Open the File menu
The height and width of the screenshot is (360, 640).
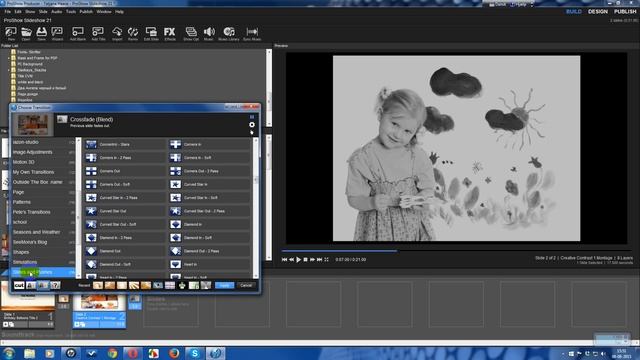click(x=7, y=12)
